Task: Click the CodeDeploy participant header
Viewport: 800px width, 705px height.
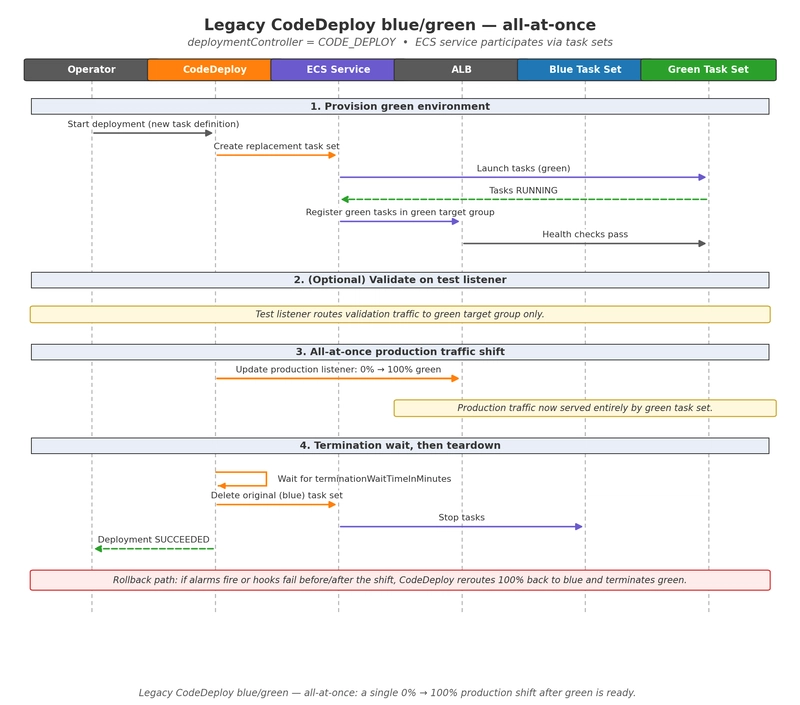Action: (210, 69)
